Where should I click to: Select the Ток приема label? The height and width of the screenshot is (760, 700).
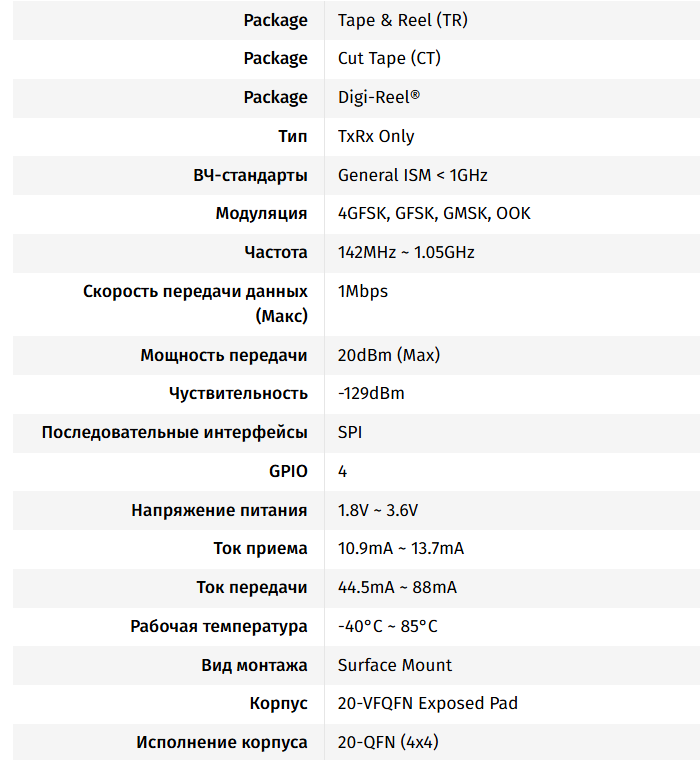tap(260, 549)
